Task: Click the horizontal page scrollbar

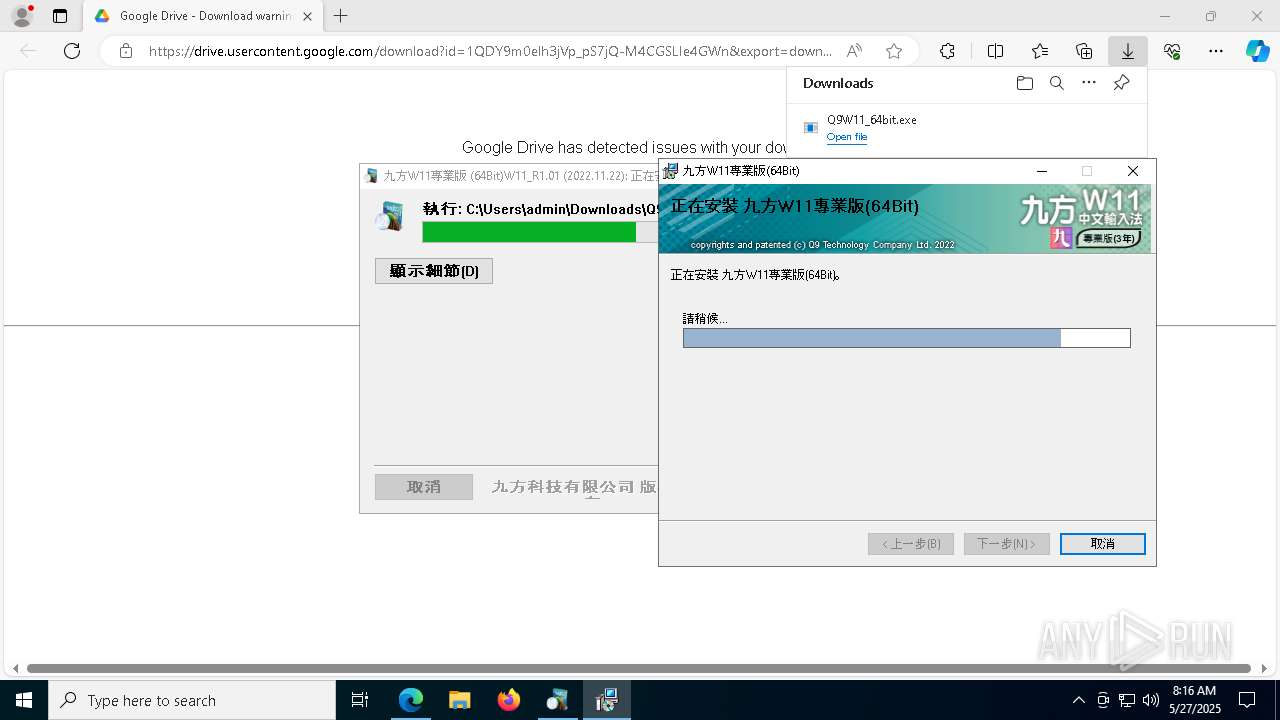Action: coord(639,668)
